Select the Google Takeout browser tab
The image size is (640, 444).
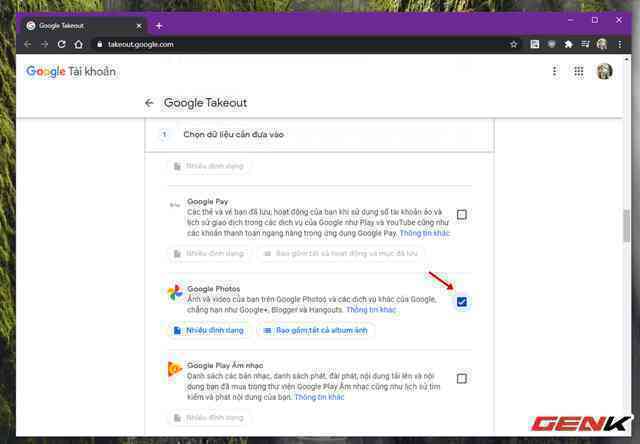coord(84,26)
